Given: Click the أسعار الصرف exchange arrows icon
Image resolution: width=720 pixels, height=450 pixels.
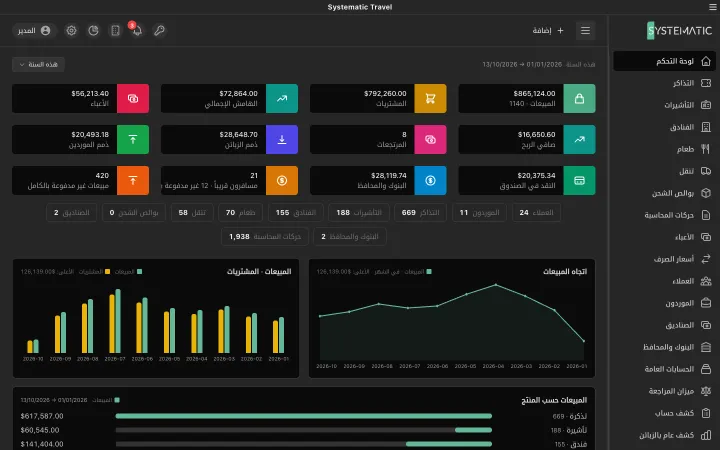Looking at the screenshot, I should click(x=706, y=259).
